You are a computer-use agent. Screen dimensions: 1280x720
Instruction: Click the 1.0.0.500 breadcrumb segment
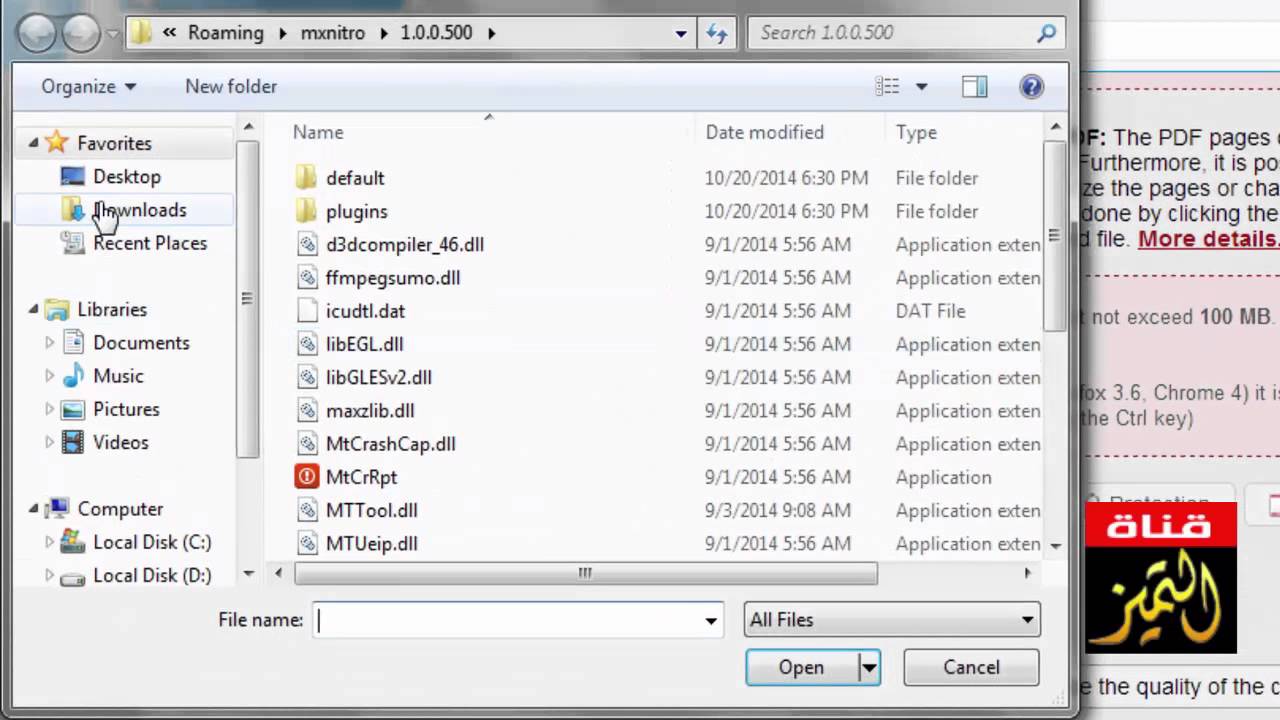coord(436,33)
